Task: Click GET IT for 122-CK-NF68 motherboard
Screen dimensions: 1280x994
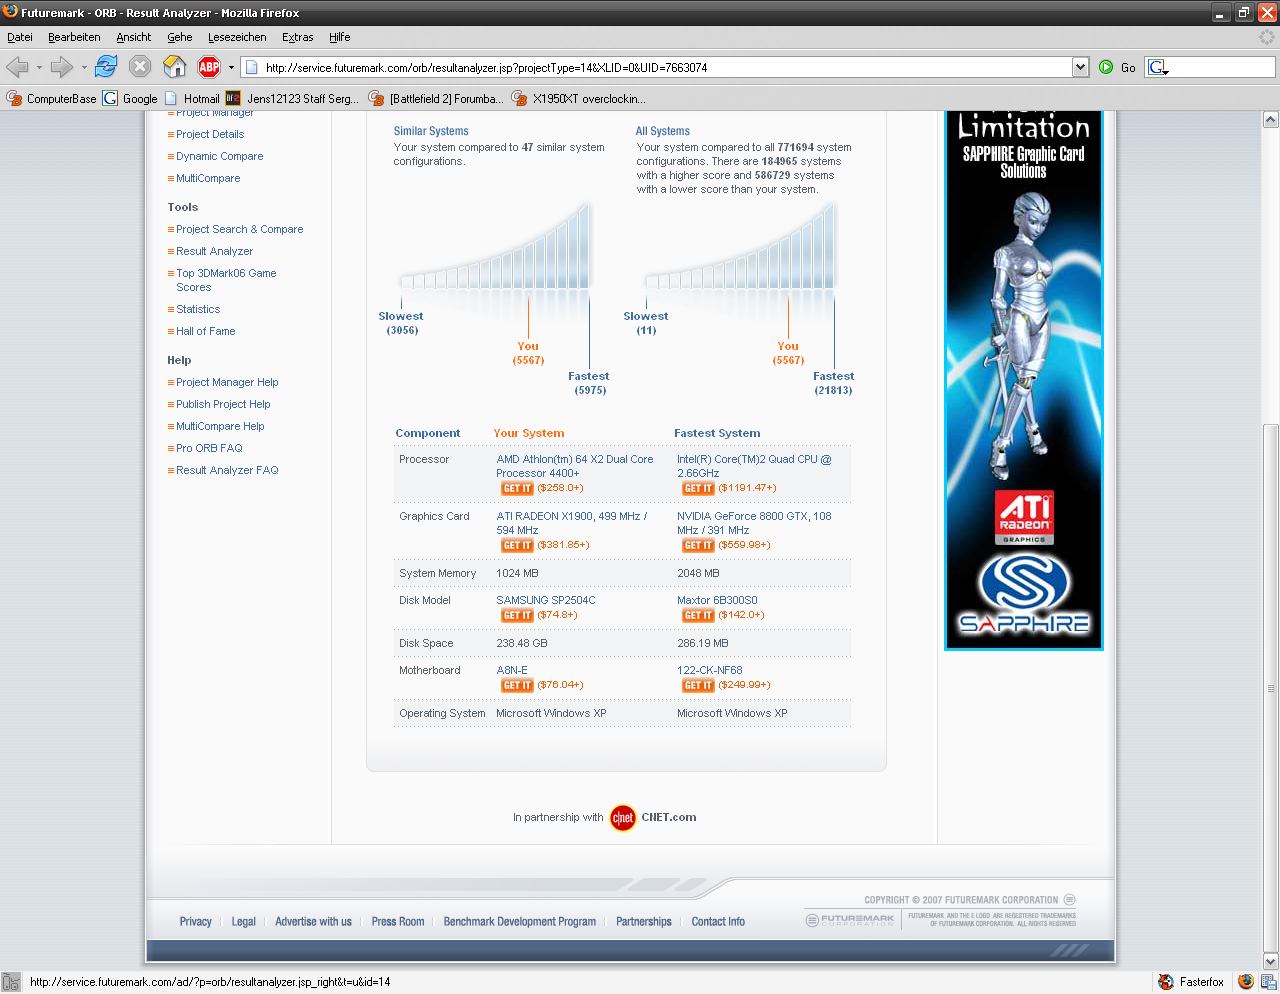Action: pos(698,686)
